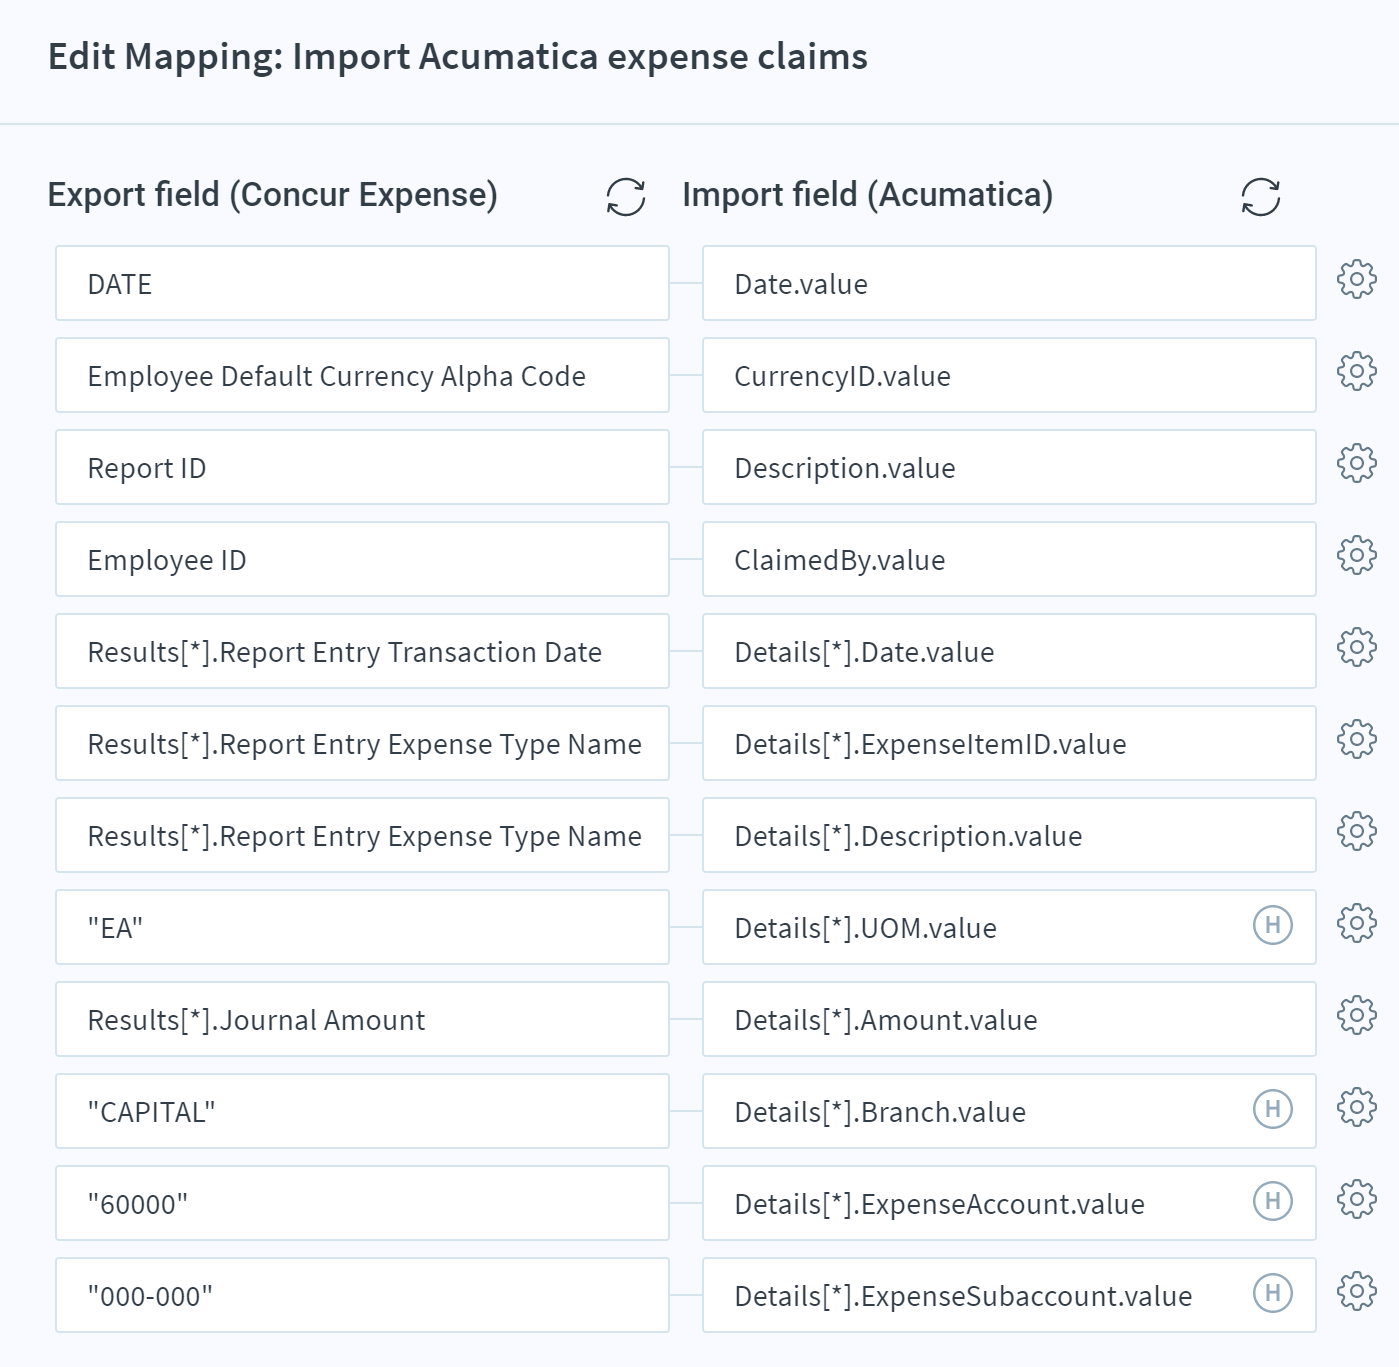Edit Results[*].Report Entry Transaction Date field
This screenshot has width=1399, height=1367.
coord(362,651)
